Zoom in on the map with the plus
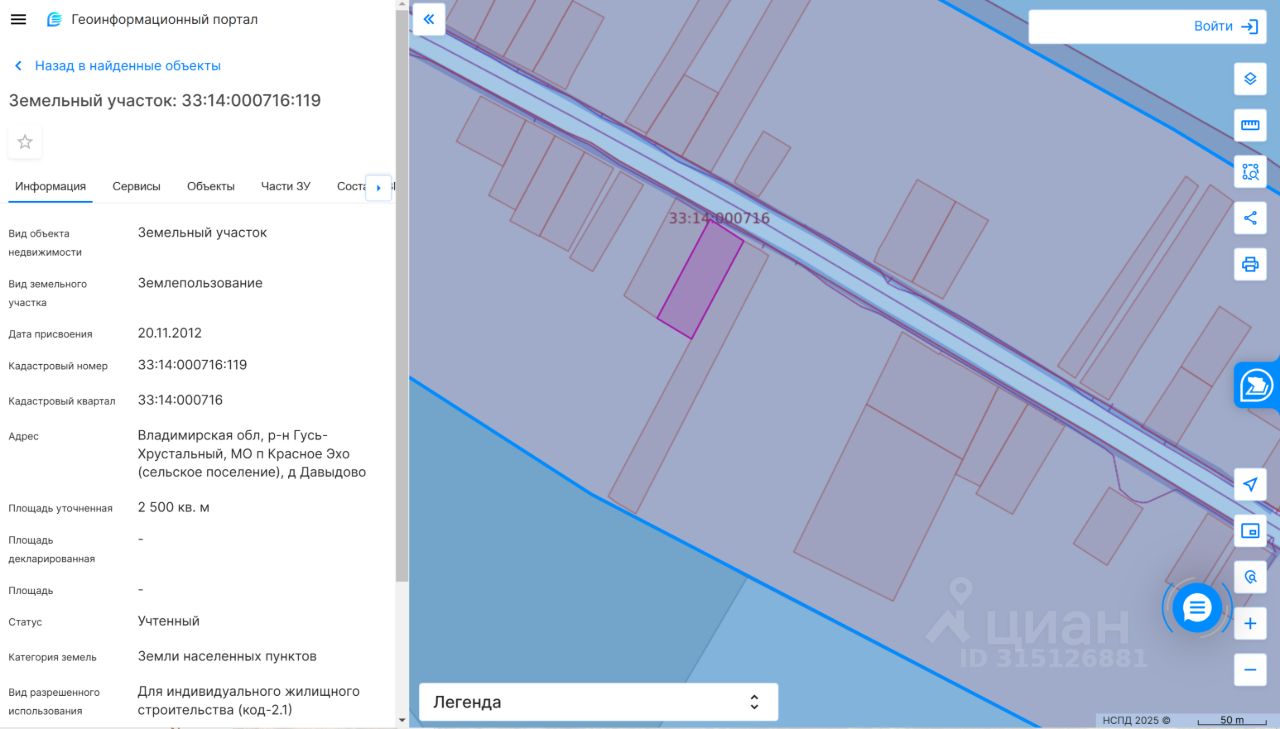 (x=1250, y=624)
